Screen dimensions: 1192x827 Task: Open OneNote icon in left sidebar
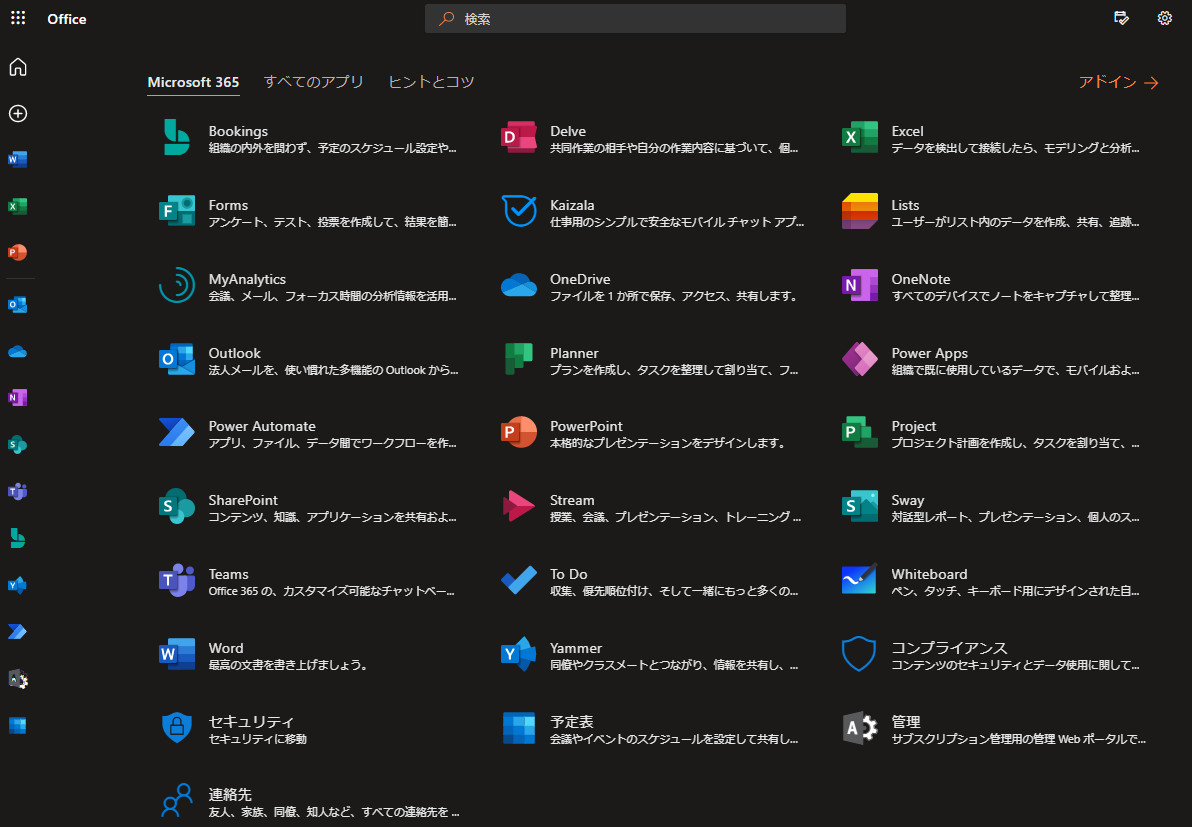coord(17,398)
